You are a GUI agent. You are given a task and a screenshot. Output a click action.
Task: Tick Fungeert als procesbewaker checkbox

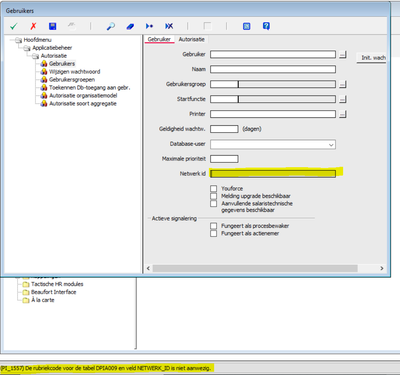click(214, 226)
